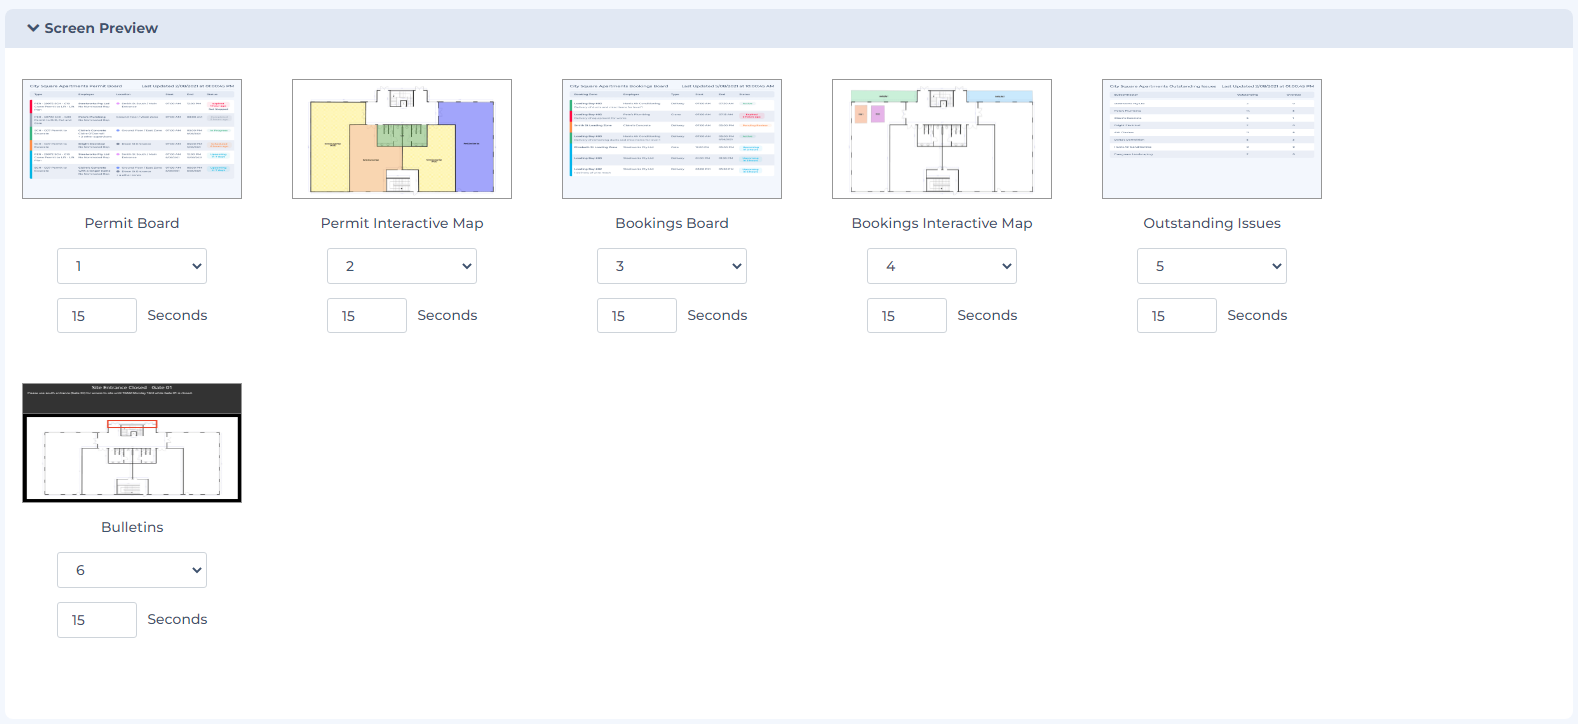Click the Bookings Interactive Map label
Screen dimensions: 1578x724
(x=942, y=223)
